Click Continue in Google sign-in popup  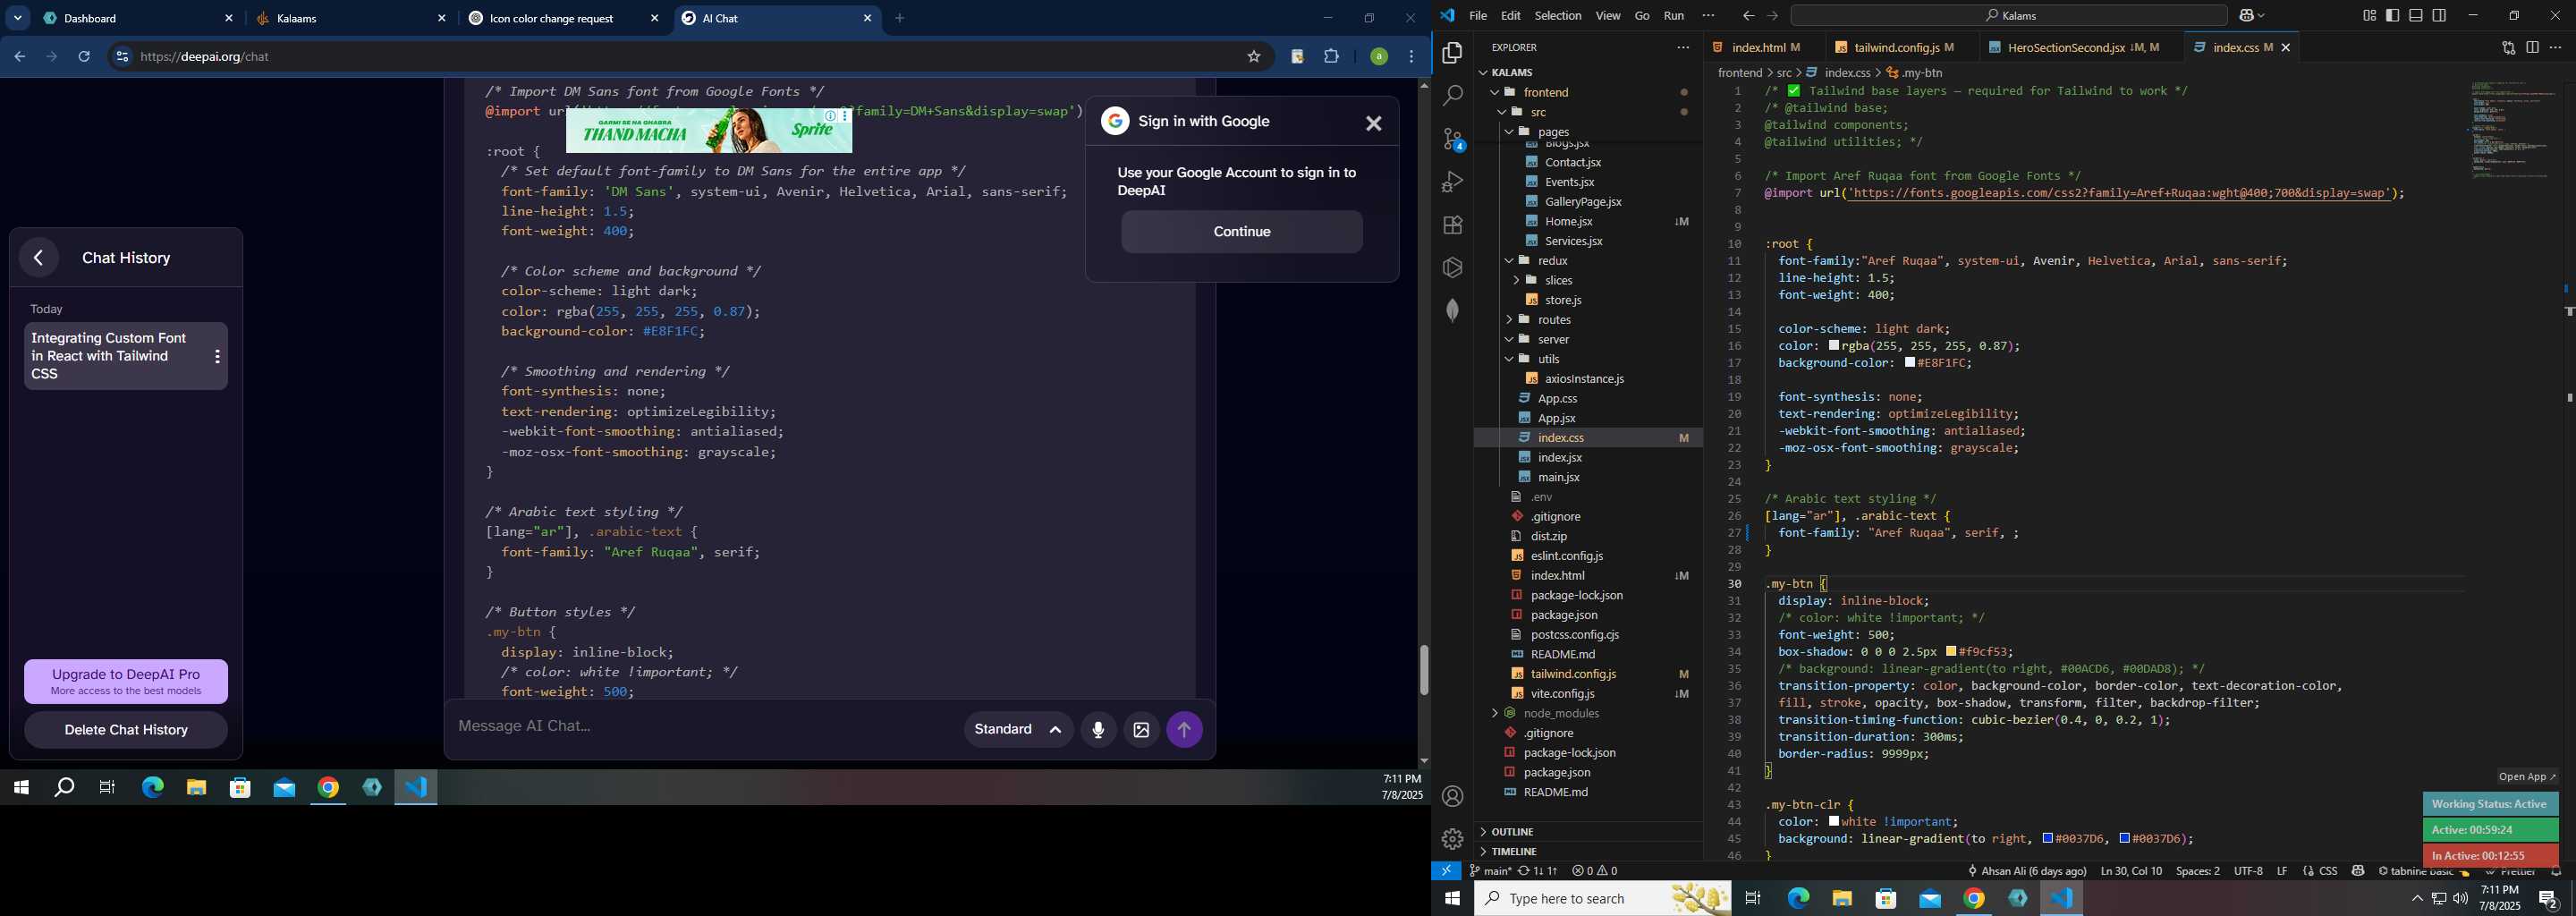[x=1241, y=232]
